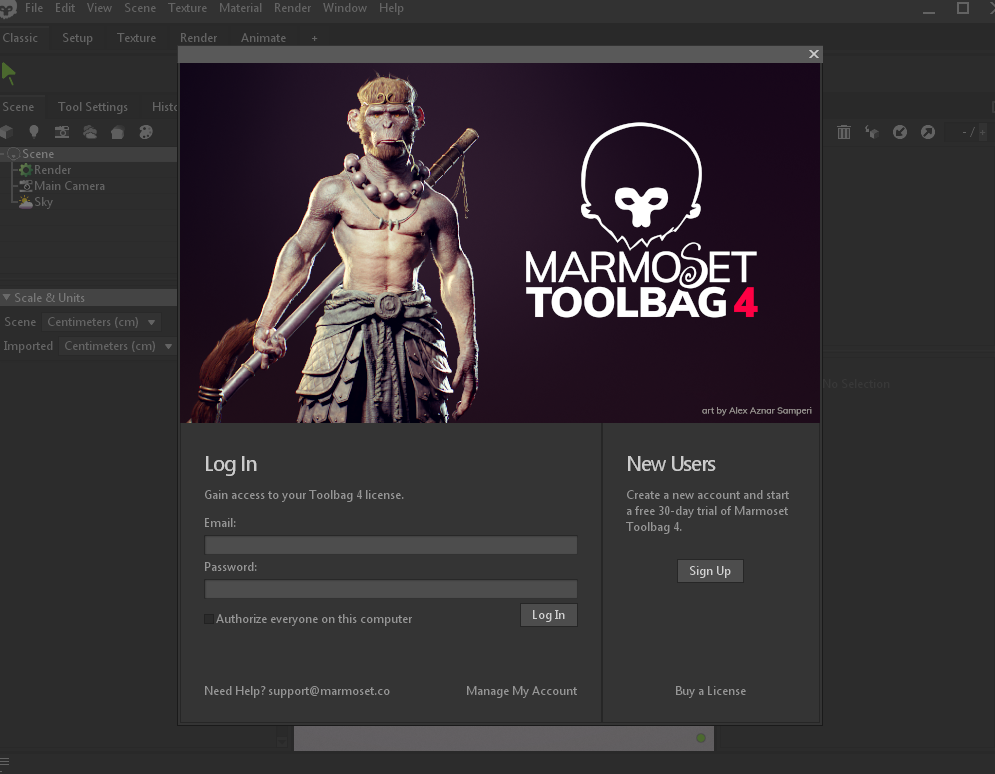995x774 pixels.
Task: Open the Manage My Account link
Action: click(x=522, y=691)
